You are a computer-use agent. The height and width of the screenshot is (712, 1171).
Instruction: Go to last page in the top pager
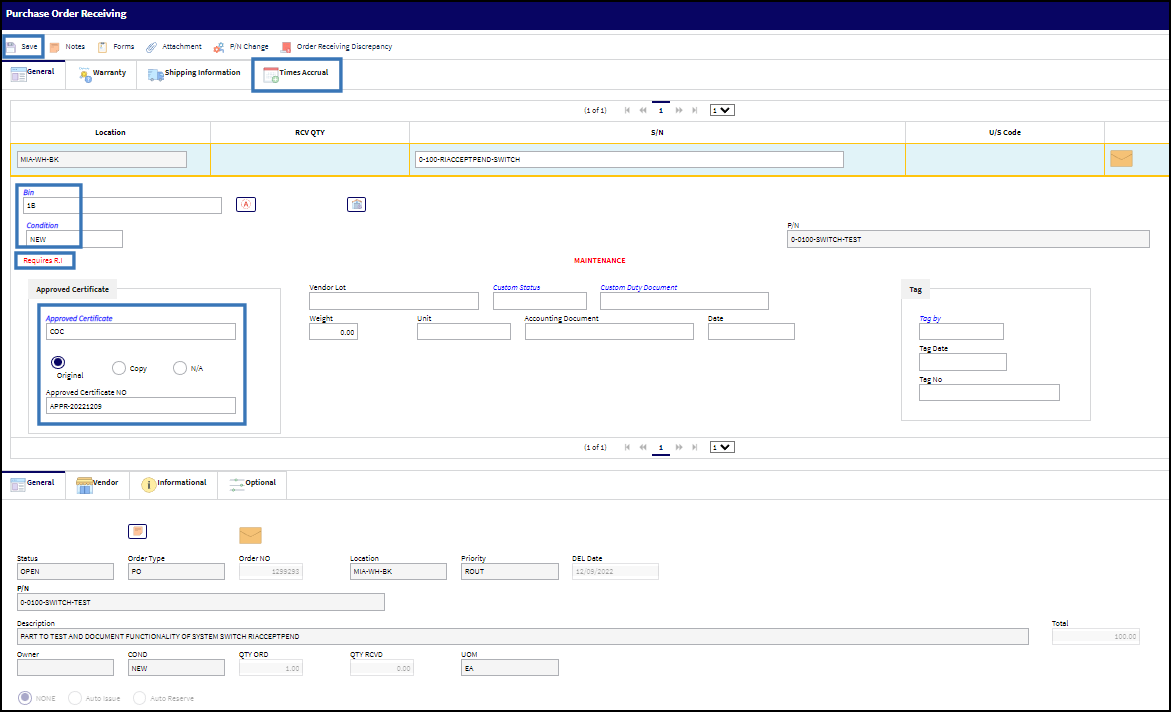tap(695, 111)
